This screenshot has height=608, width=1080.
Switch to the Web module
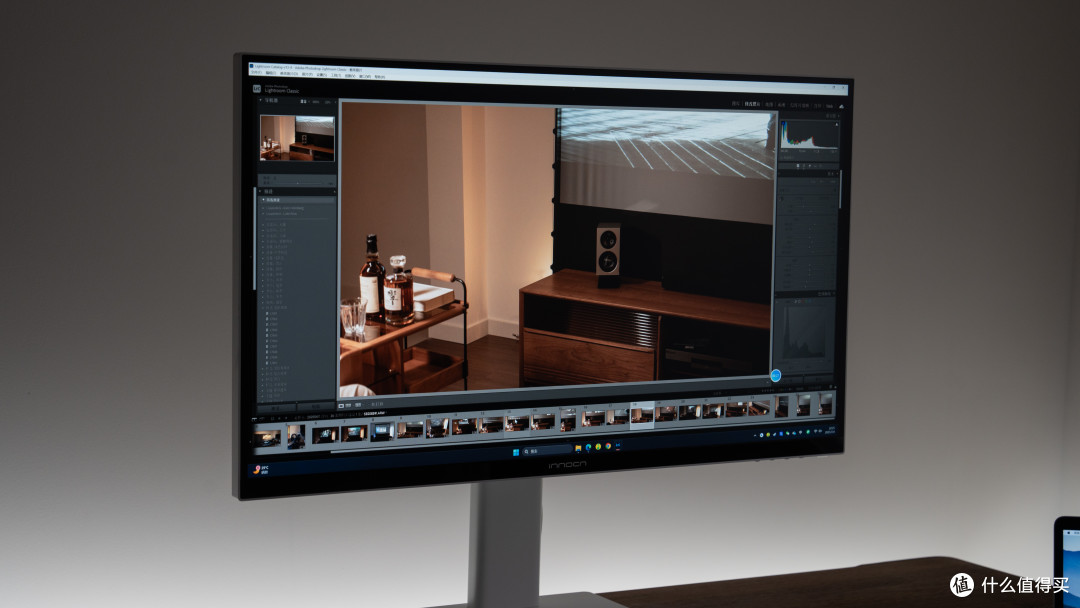point(829,106)
